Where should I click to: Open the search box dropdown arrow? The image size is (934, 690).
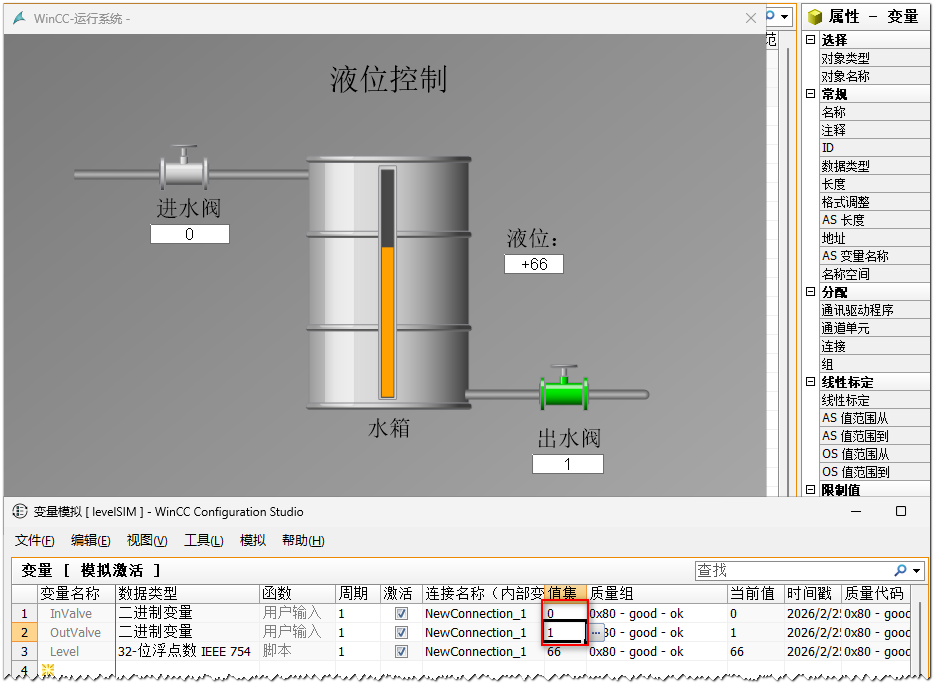point(917,570)
